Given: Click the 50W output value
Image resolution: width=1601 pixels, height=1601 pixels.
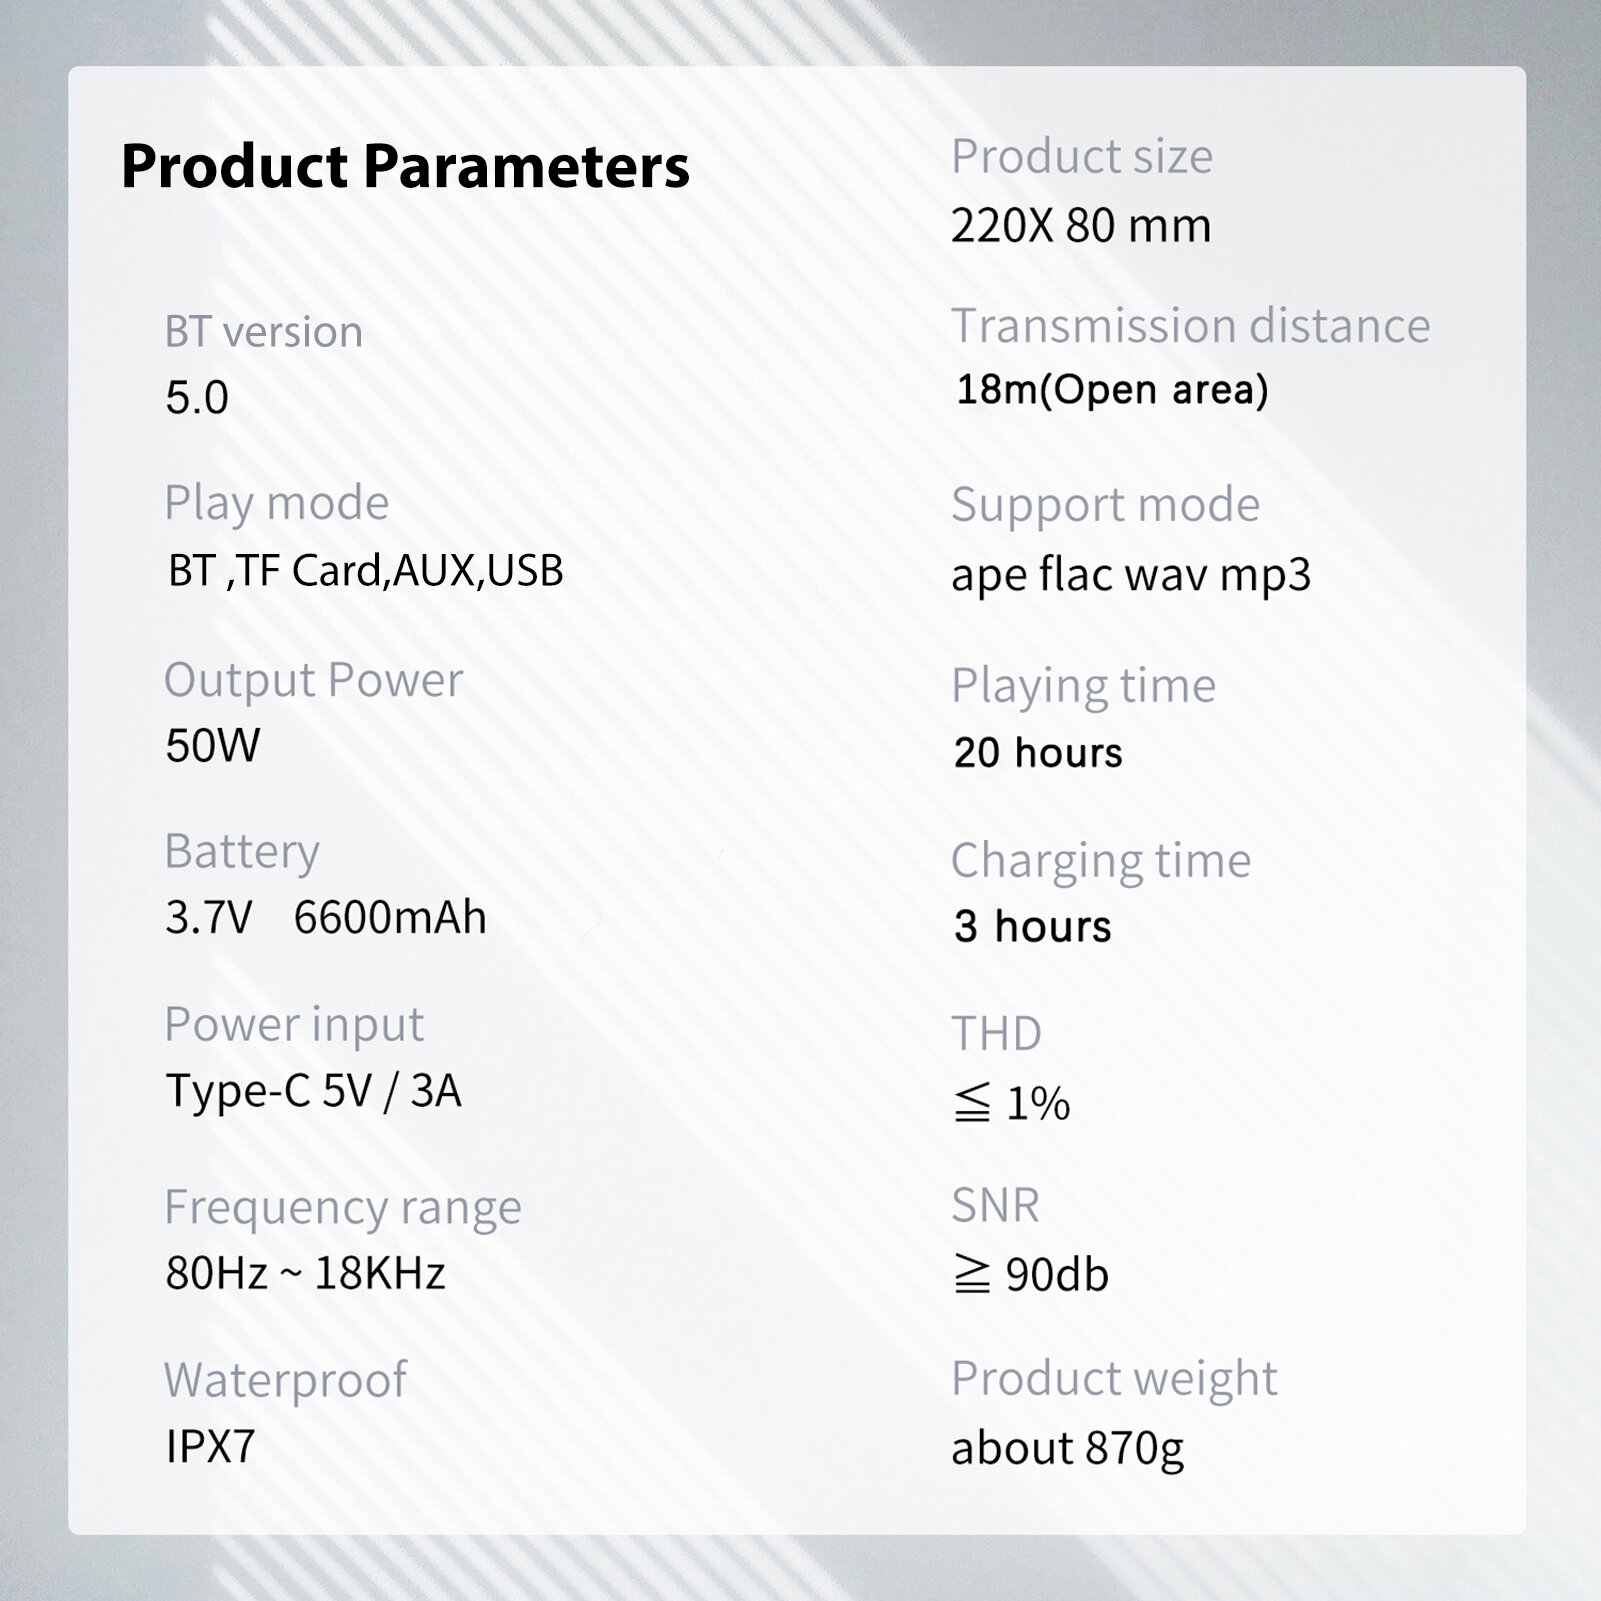Looking at the screenshot, I should click(x=213, y=746).
